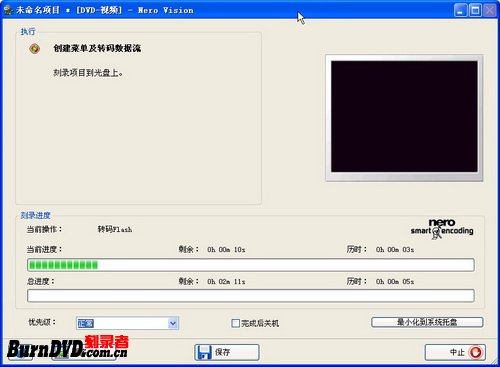Minimize the Nero Vision window
The image size is (500, 367).
tap(460, 10)
